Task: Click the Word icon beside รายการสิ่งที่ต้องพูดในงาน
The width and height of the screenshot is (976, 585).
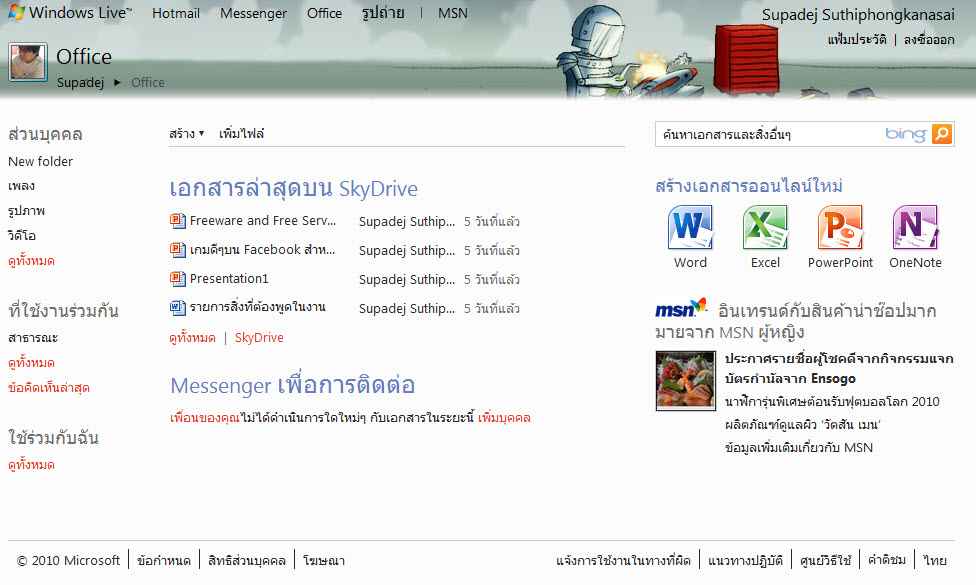Action: click(178, 308)
